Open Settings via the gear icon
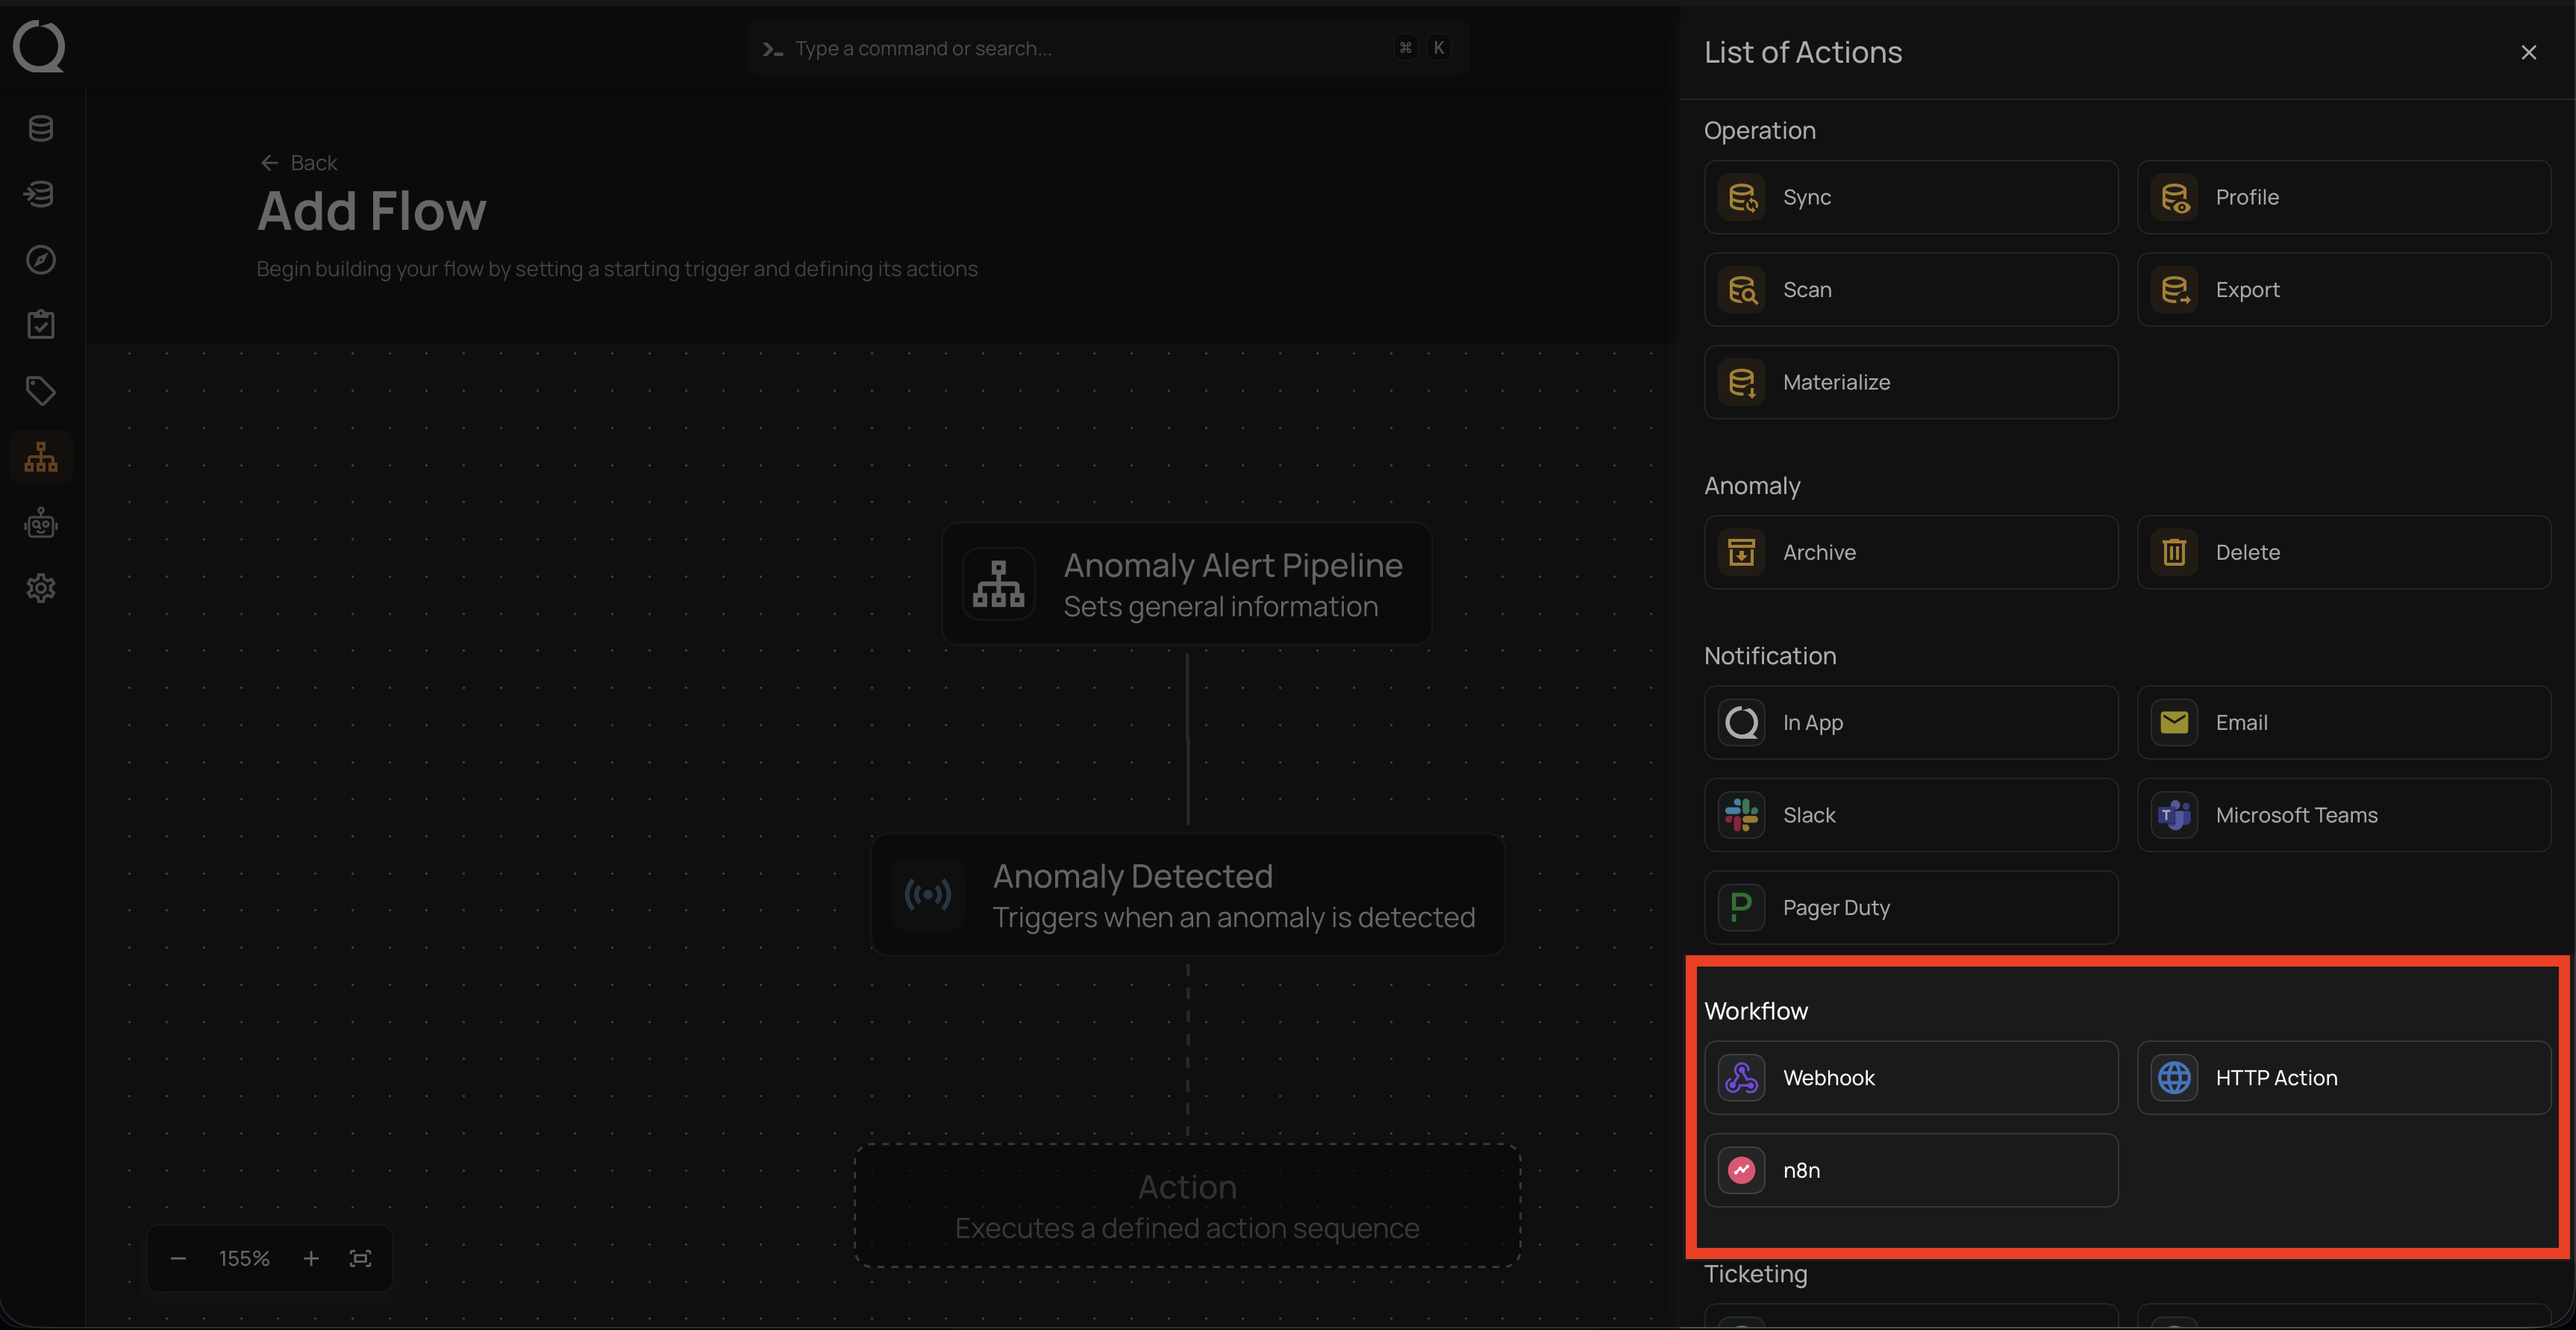The width and height of the screenshot is (2576, 1330). point(40,588)
